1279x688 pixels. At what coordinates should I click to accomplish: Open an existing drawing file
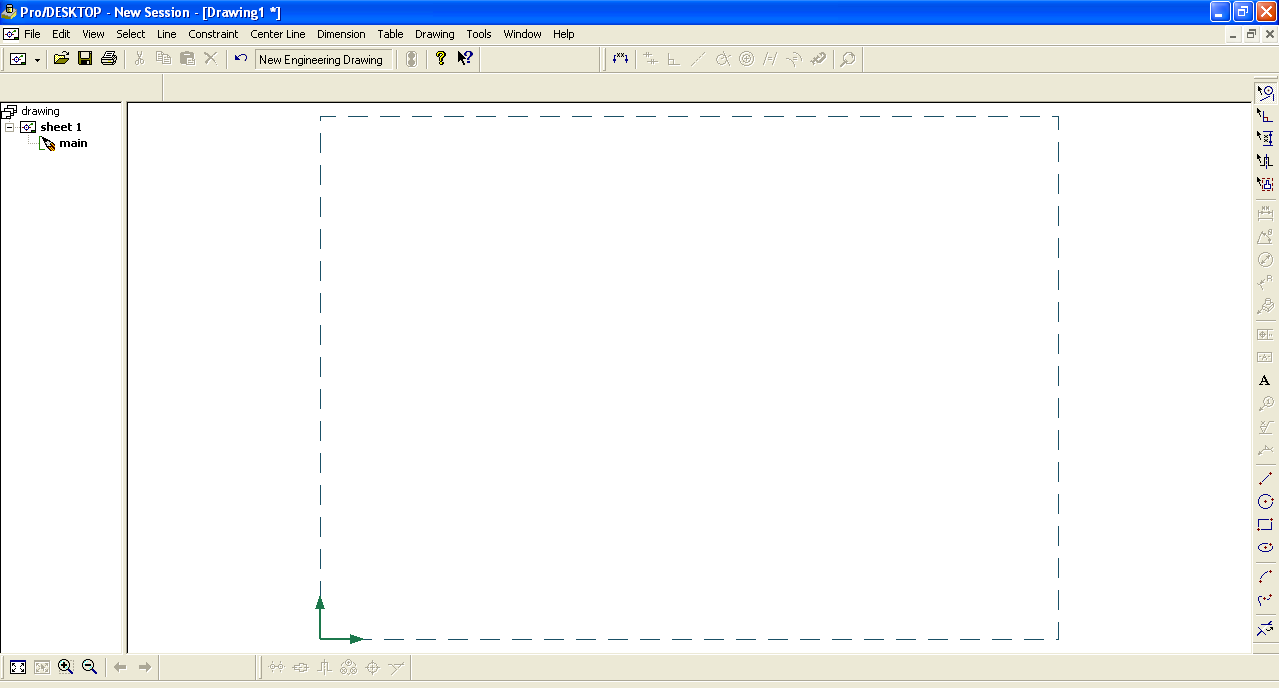(x=62, y=58)
